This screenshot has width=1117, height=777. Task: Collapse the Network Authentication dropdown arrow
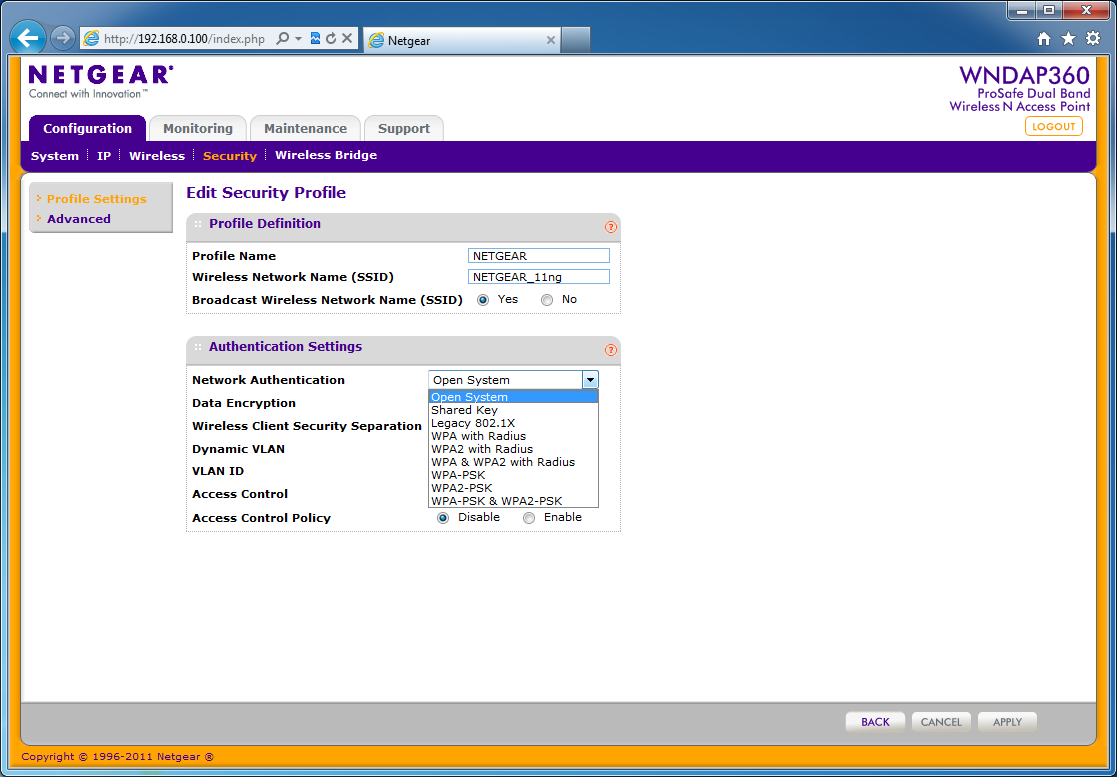pyautogui.click(x=590, y=380)
